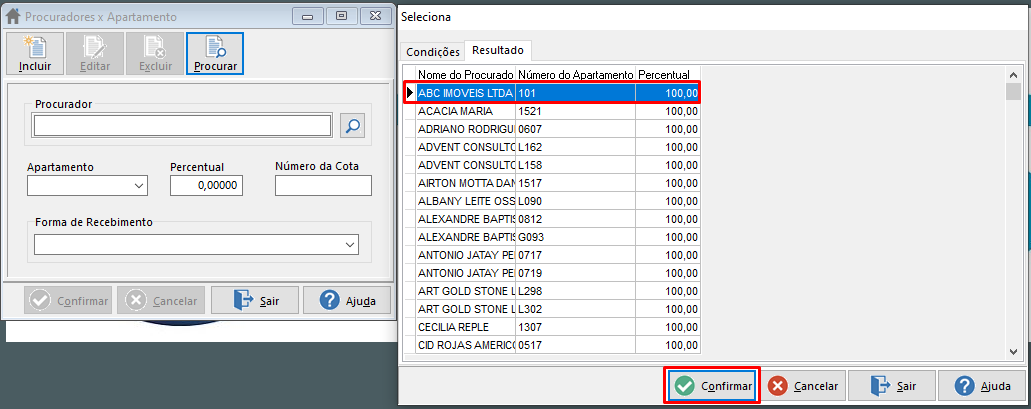Focus the Número da Cota field
The width and height of the screenshot is (1031, 409).
click(324, 186)
